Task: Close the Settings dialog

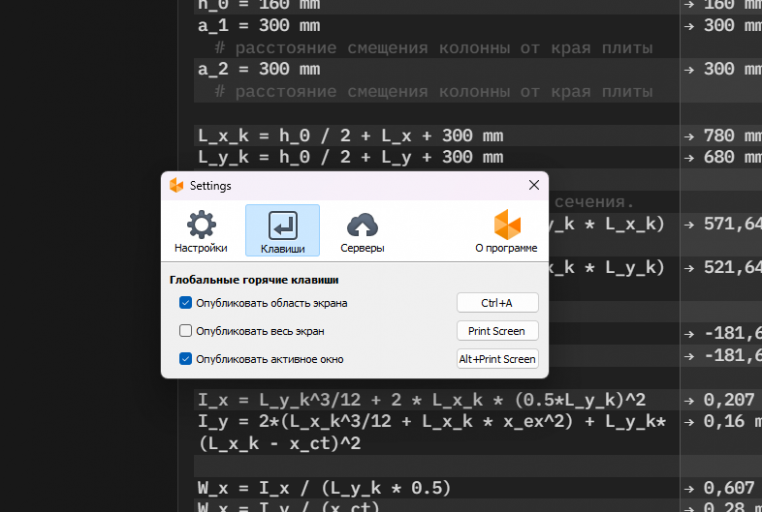Action: [534, 185]
